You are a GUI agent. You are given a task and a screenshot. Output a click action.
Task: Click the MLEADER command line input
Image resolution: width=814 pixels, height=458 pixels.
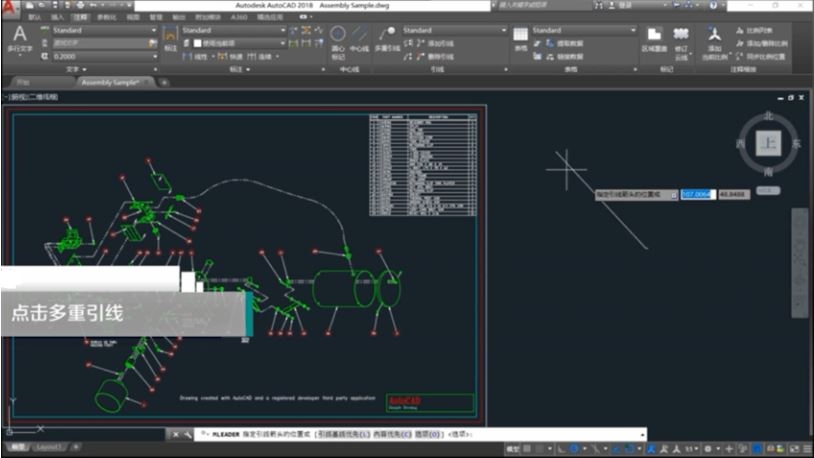[x=420, y=434]
